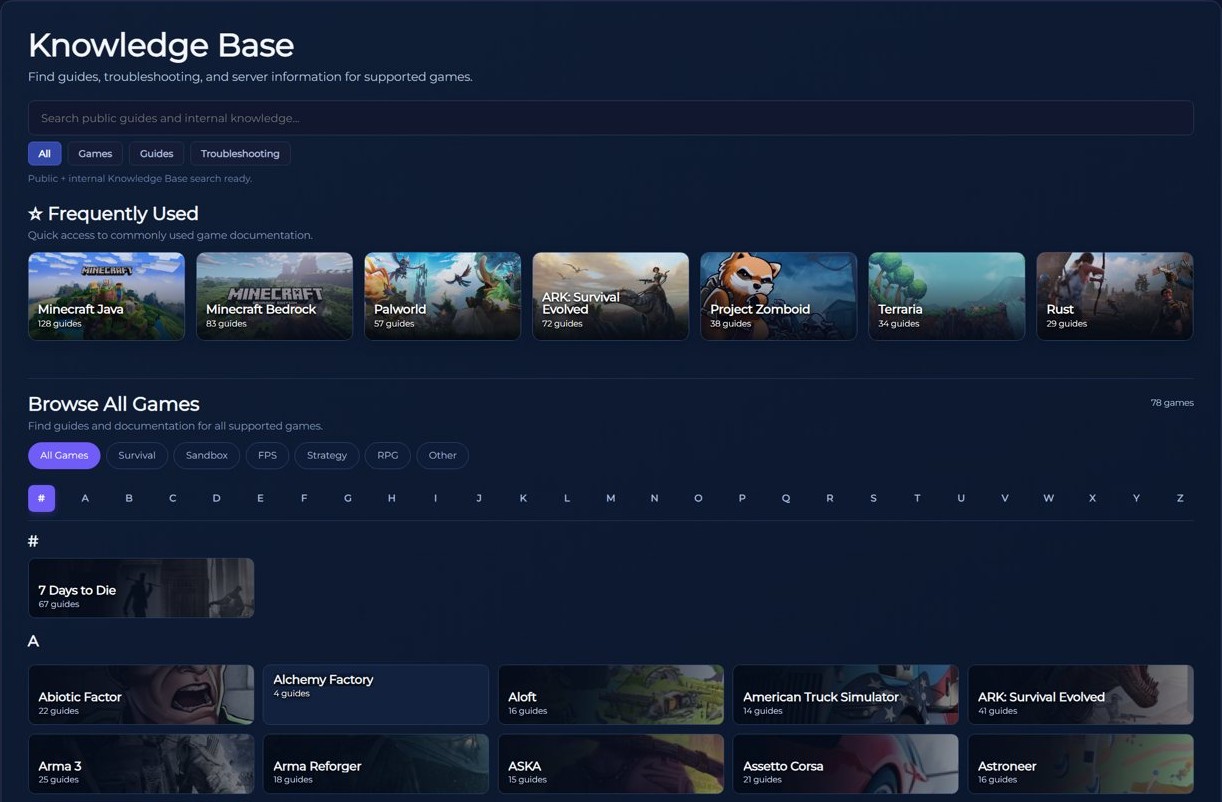Jump to letter T in alphabet index
This screenshot has height=802, width=1222.
coord(917,498)
